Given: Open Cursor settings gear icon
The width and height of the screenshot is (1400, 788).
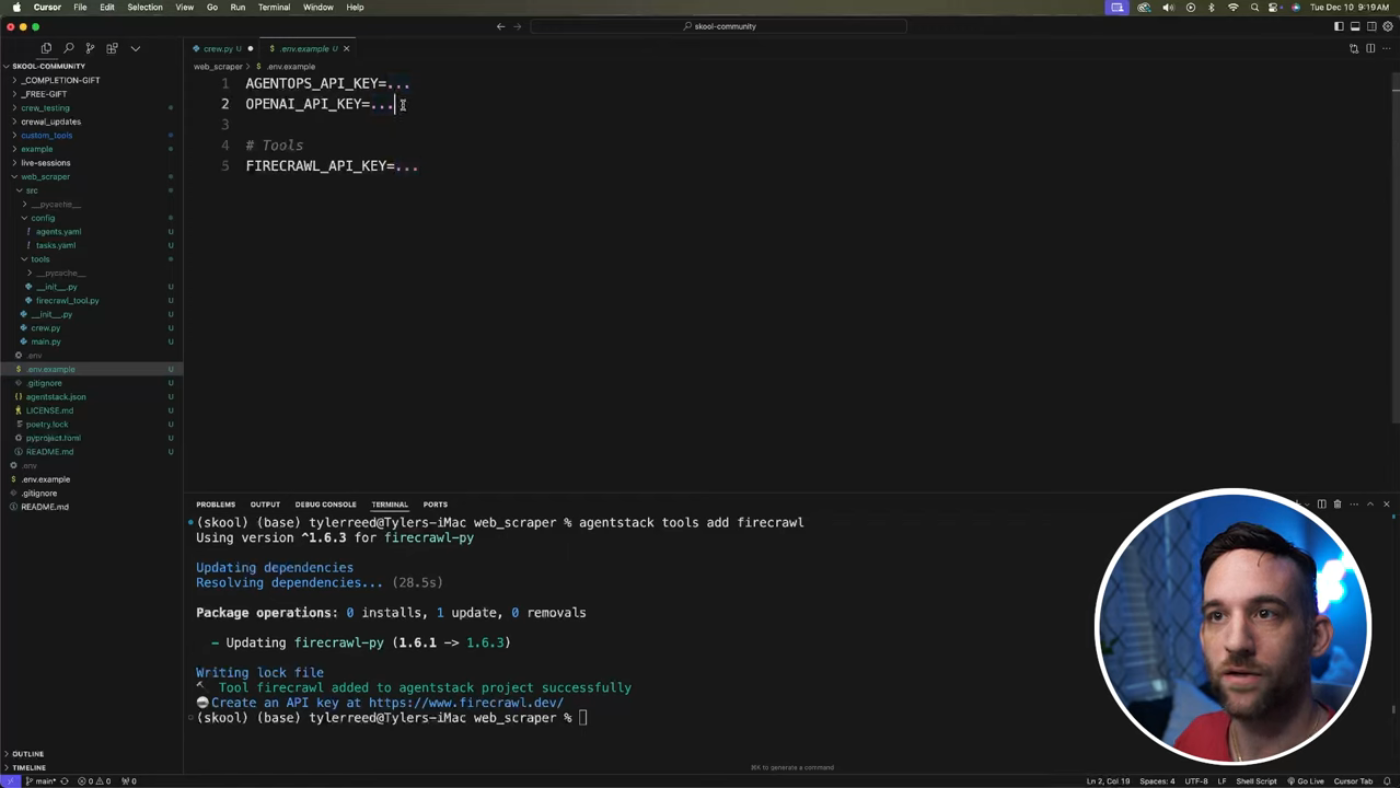Looking at the screenshot, I should tap(1387, 27).
